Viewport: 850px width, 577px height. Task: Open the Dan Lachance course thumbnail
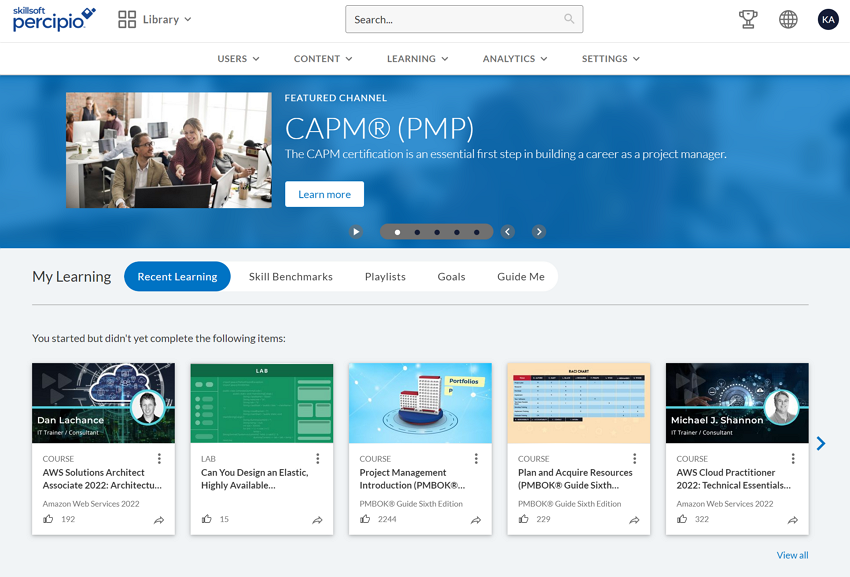pyautogui.click(x=104, y=403)
